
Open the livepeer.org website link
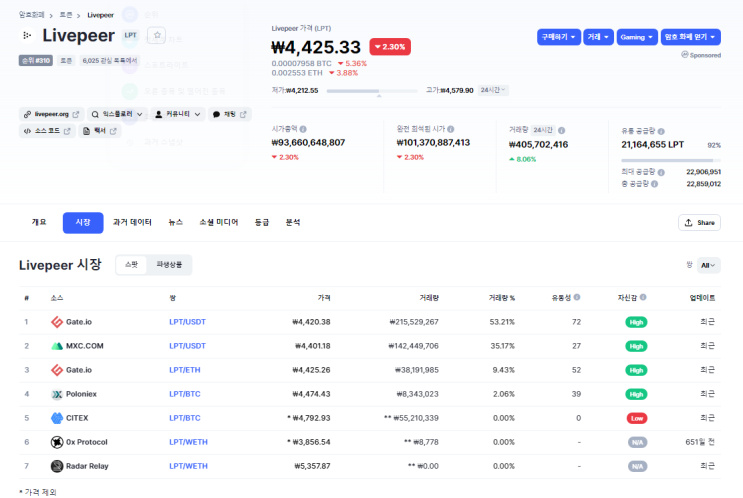coord(52,114)
